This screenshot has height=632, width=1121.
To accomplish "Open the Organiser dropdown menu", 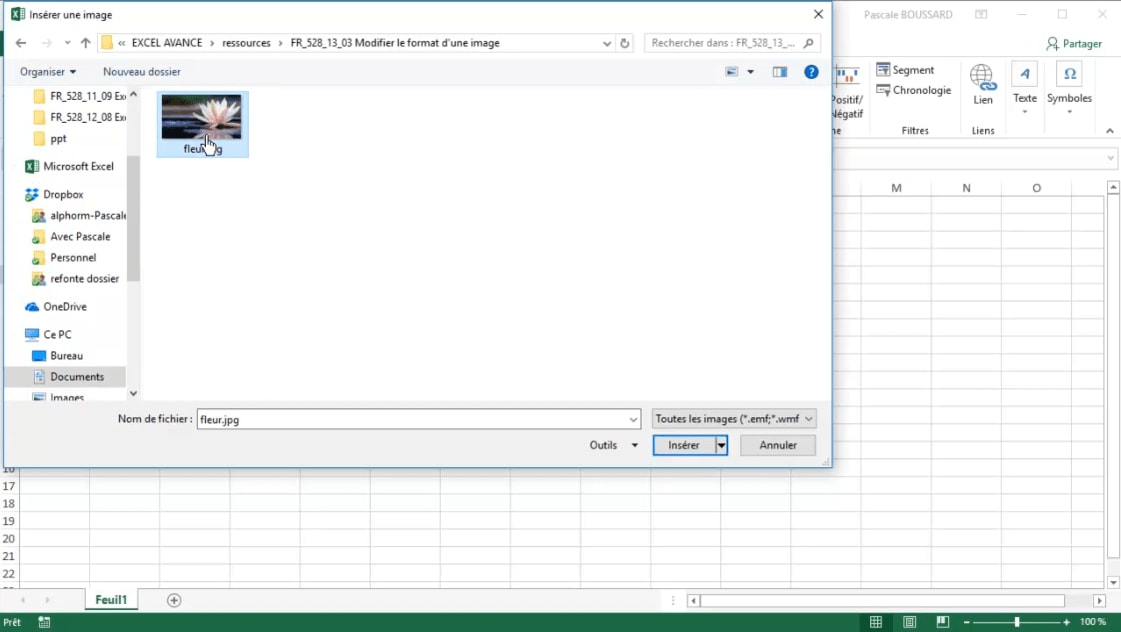I will pos(48,72).
